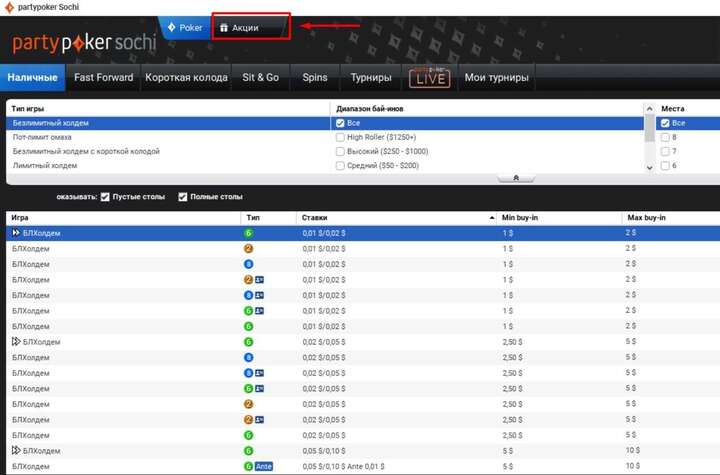Open the Короткая колода tab
Screen dimensions: 720x475
[x=186, y=78]
